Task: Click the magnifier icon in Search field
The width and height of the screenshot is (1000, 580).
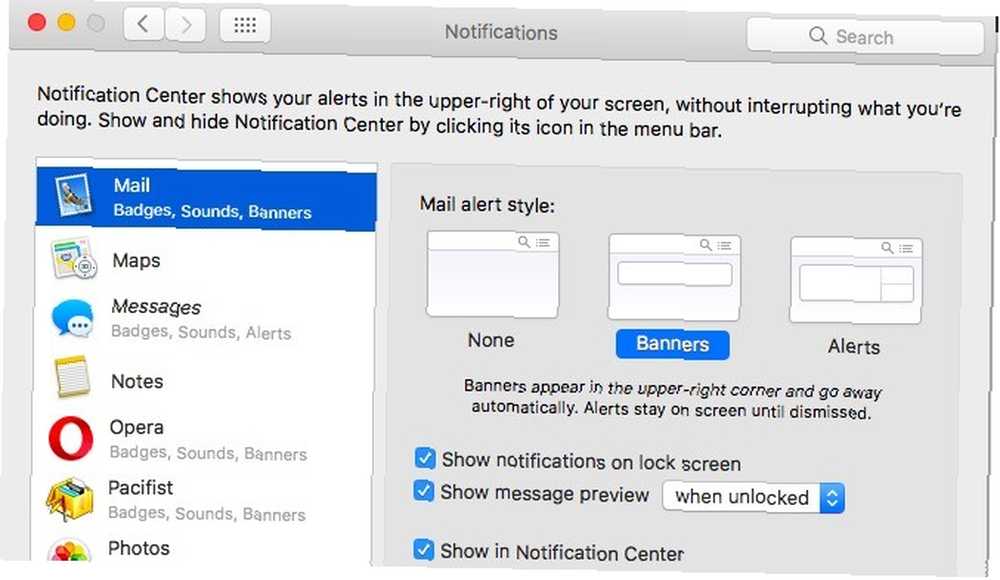Action: tap(818, 35)
